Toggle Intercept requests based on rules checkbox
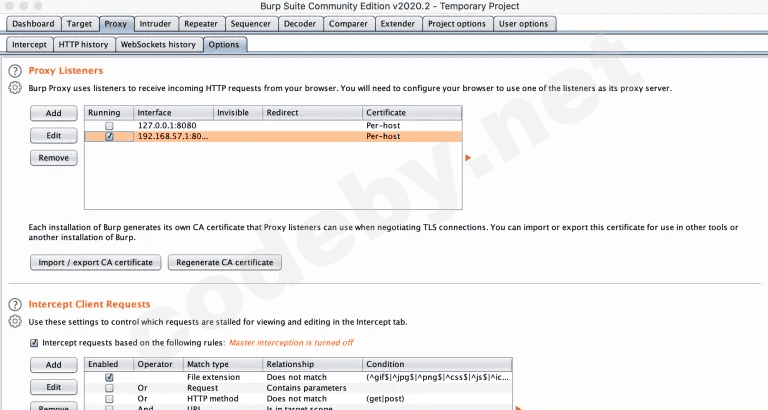 [x=34, y=343]
